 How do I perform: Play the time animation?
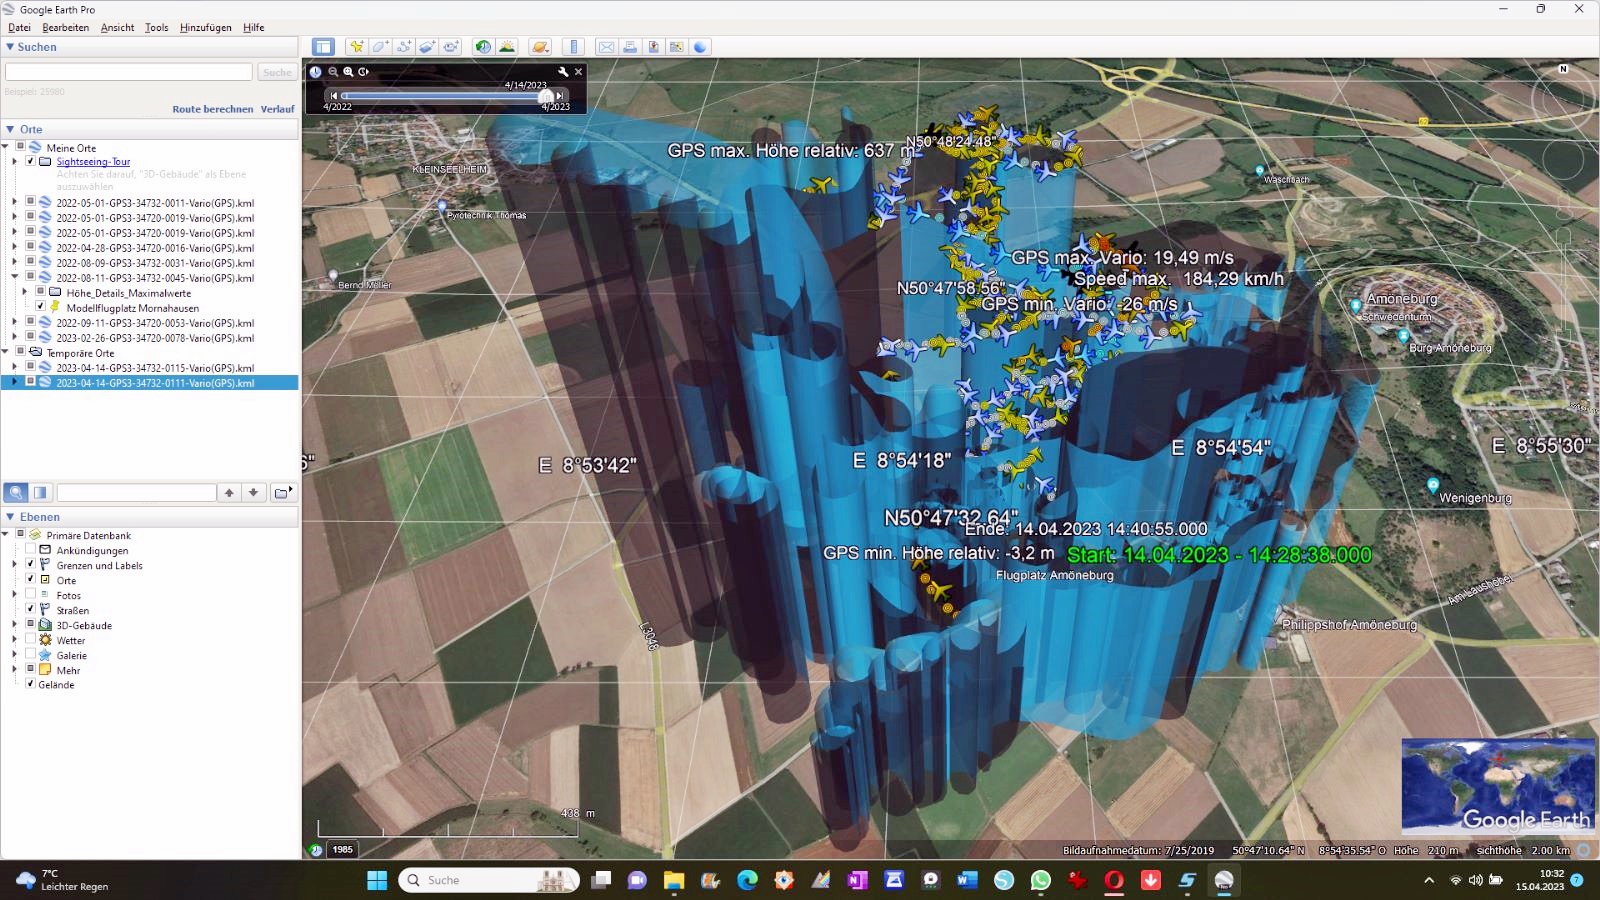(364, 72)
